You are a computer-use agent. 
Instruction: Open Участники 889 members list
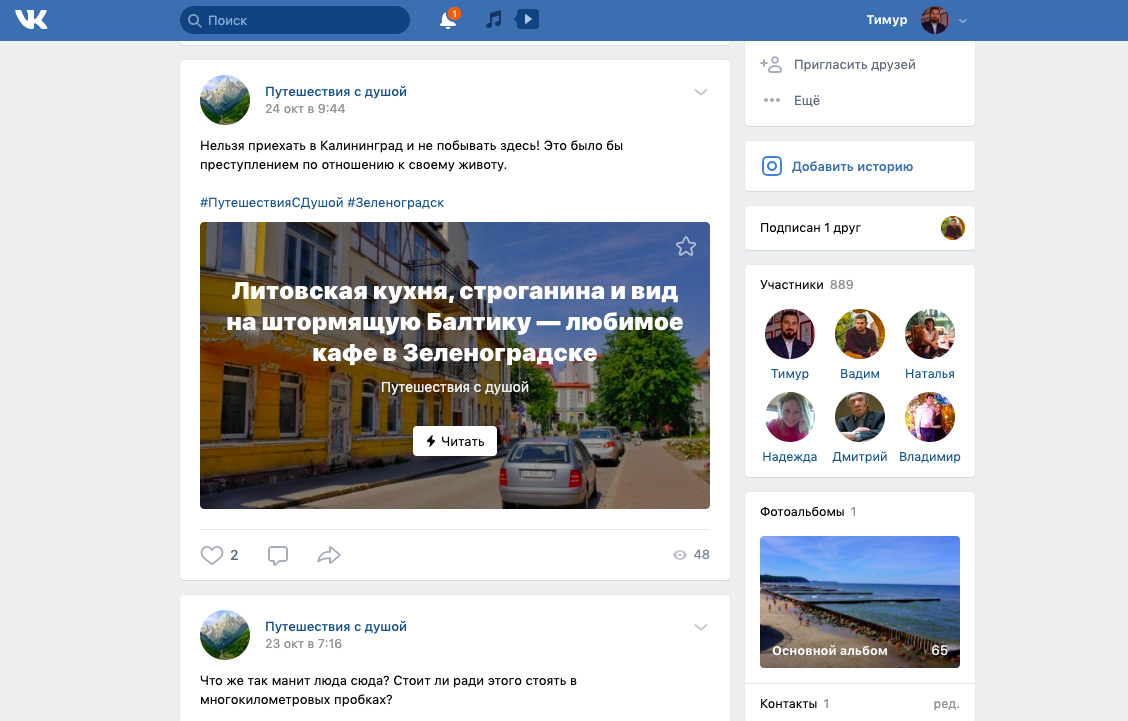tap(806, 285)
